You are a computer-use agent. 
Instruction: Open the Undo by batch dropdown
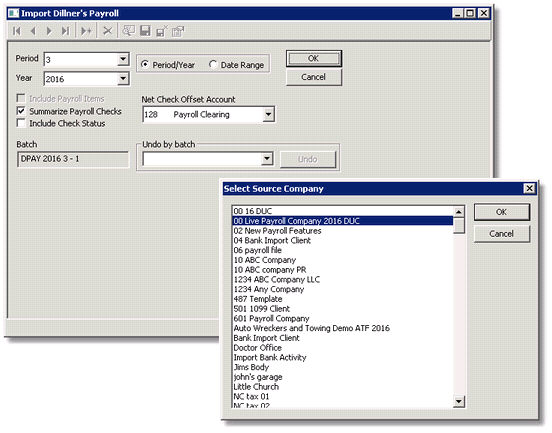point(267,159)
